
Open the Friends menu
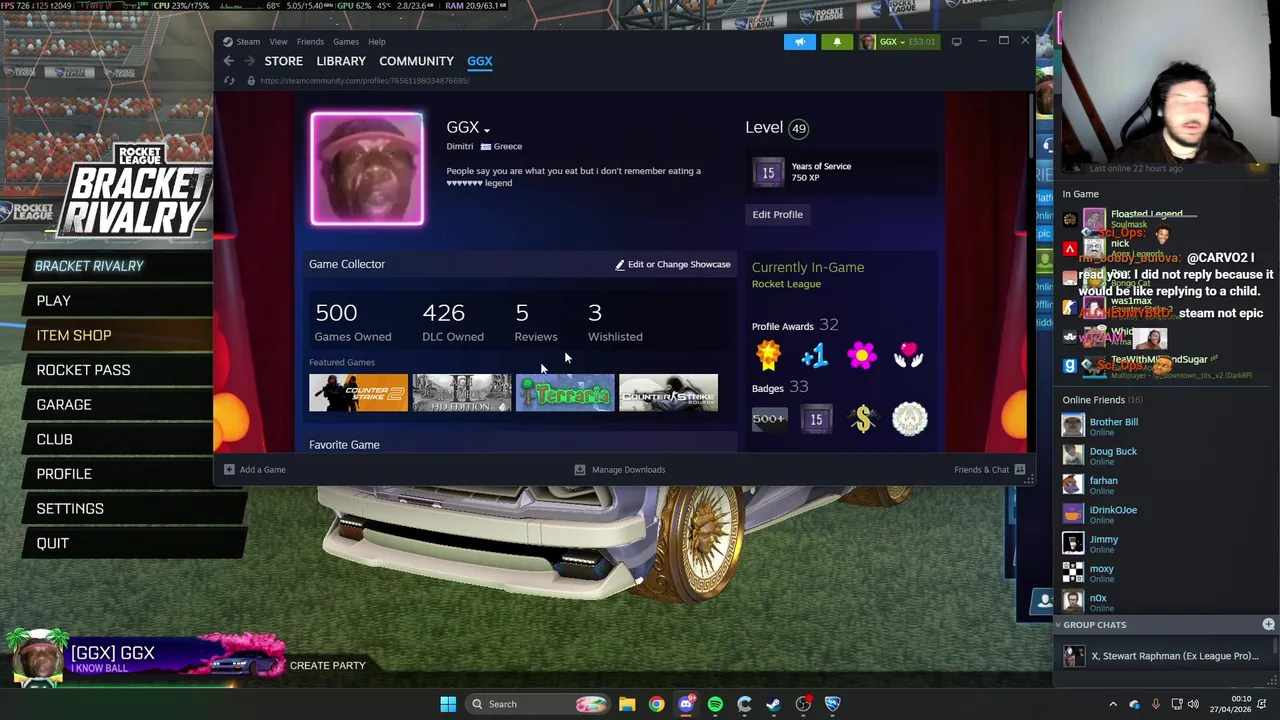(310, 42)
